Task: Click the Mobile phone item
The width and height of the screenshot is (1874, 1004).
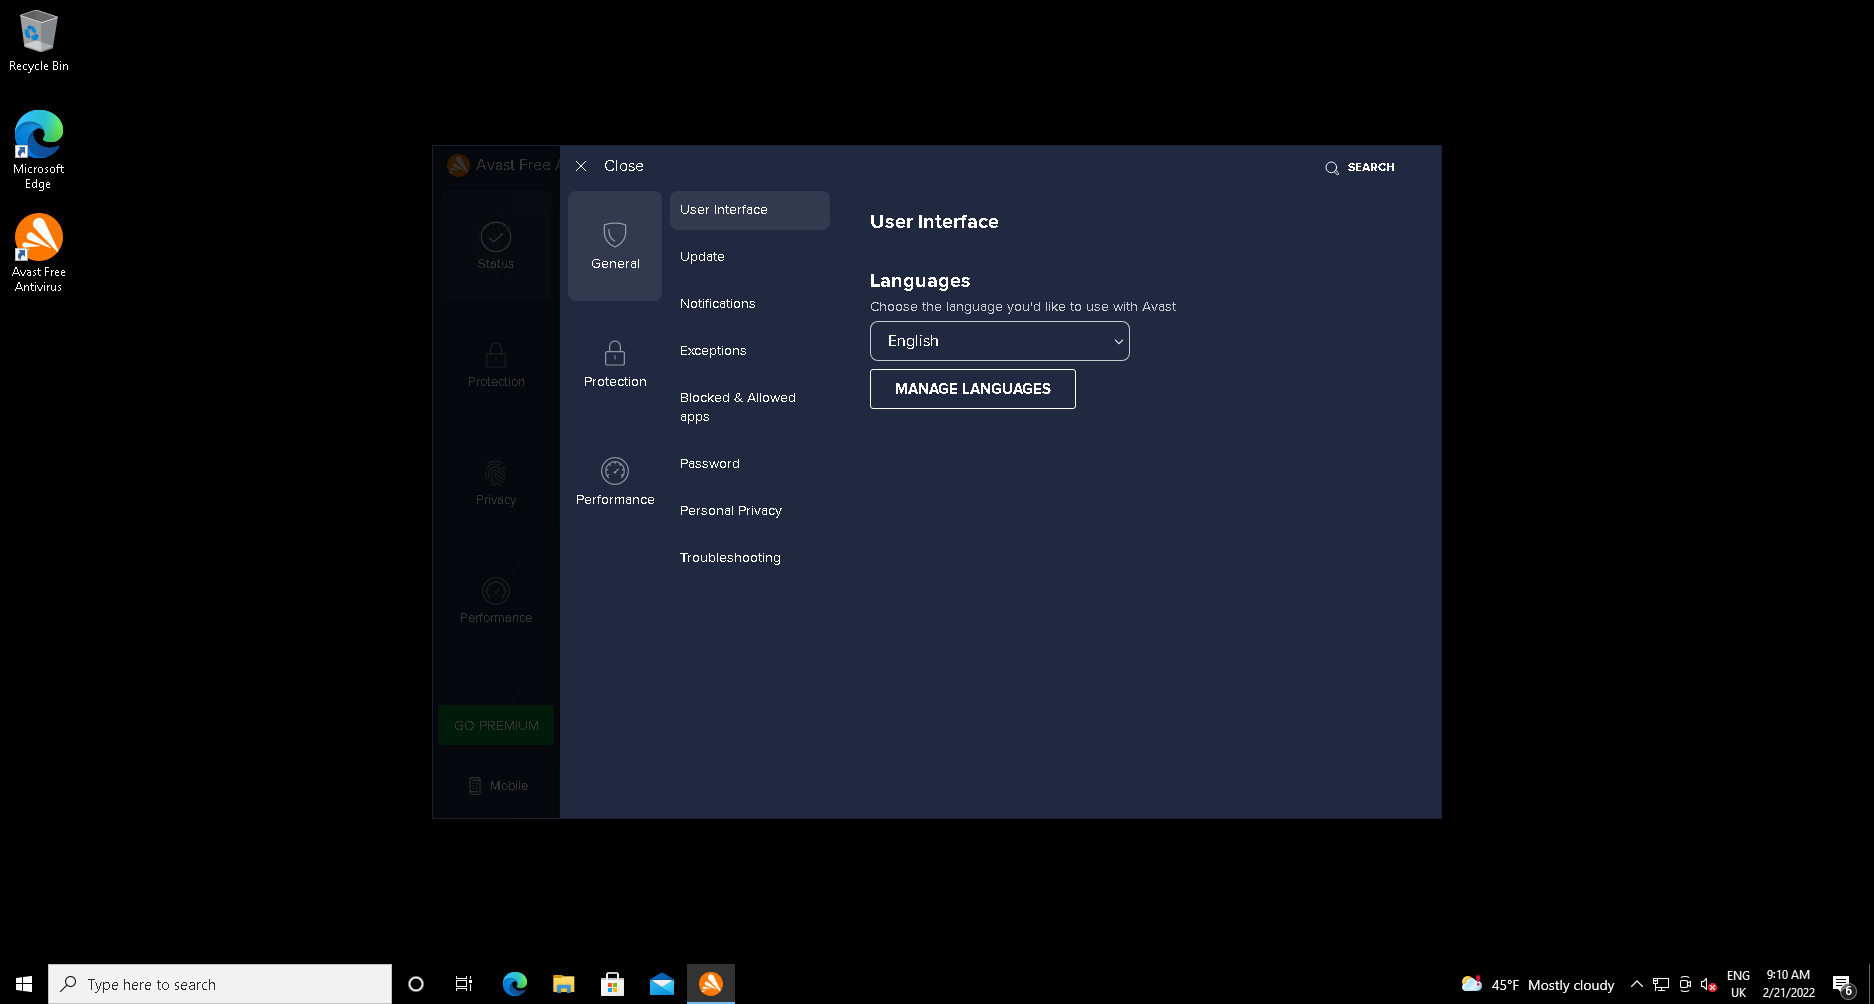Action: click(498, 786)
